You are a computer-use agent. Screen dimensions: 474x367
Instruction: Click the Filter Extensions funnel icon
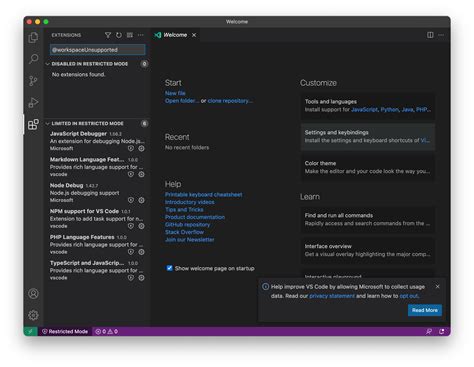point(108,35)
